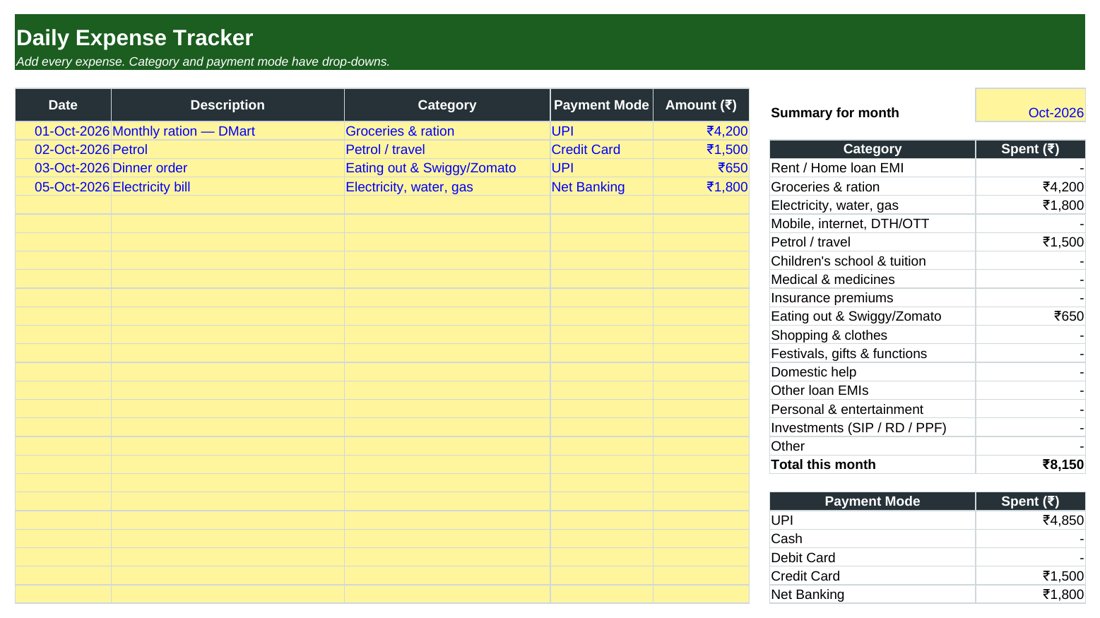Screen dimensions: 1100x618
Task: Select Insurance premiums summary row
Action: point(927,298)
